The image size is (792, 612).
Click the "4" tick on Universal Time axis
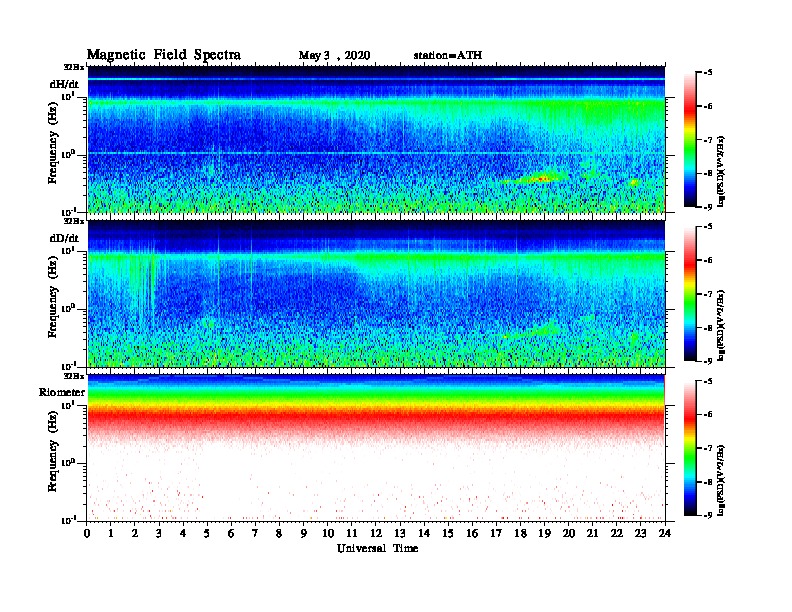[x=183, y=533]
